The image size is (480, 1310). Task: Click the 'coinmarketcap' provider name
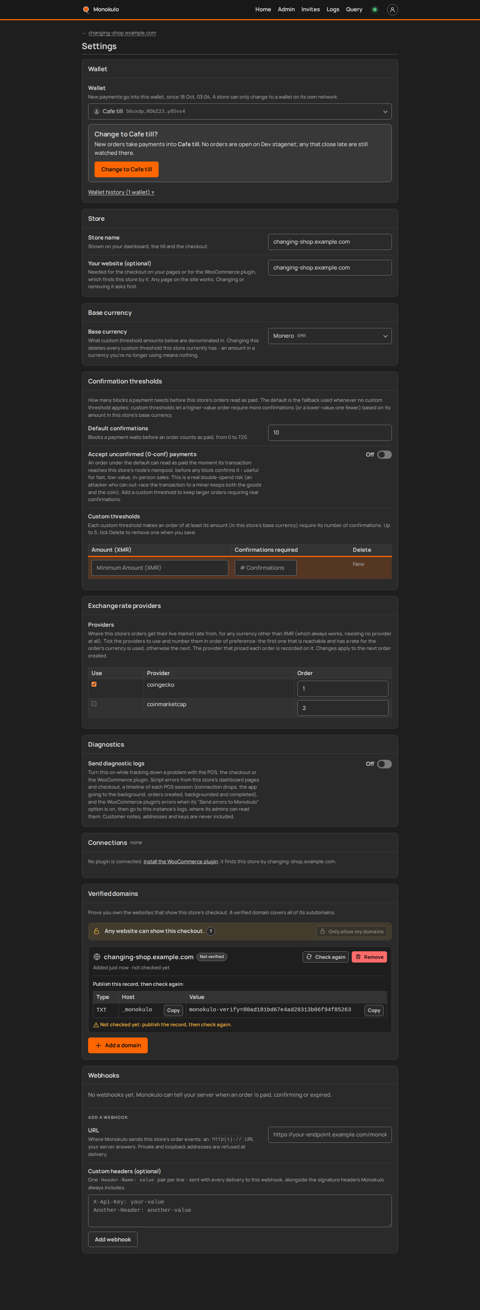coord(167,704)
